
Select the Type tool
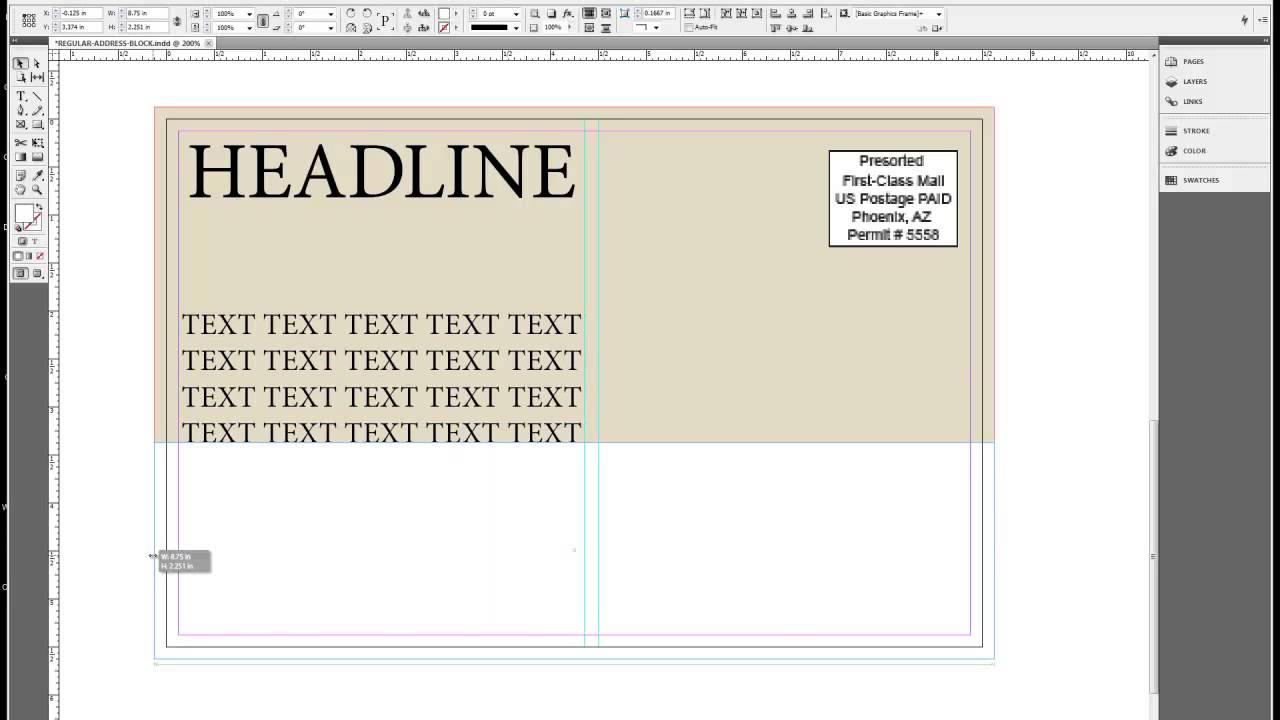[20, 97]
